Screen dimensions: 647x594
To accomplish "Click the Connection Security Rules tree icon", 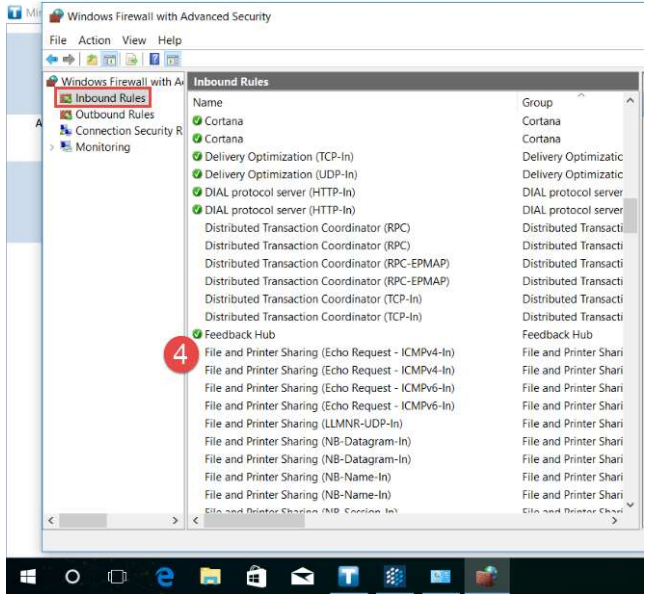I will [x=66, y=130].
